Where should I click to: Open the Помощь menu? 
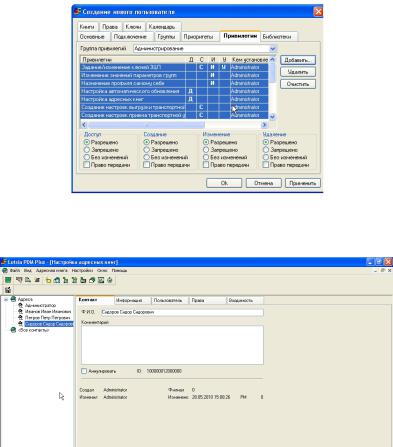(x=119, y=271)
